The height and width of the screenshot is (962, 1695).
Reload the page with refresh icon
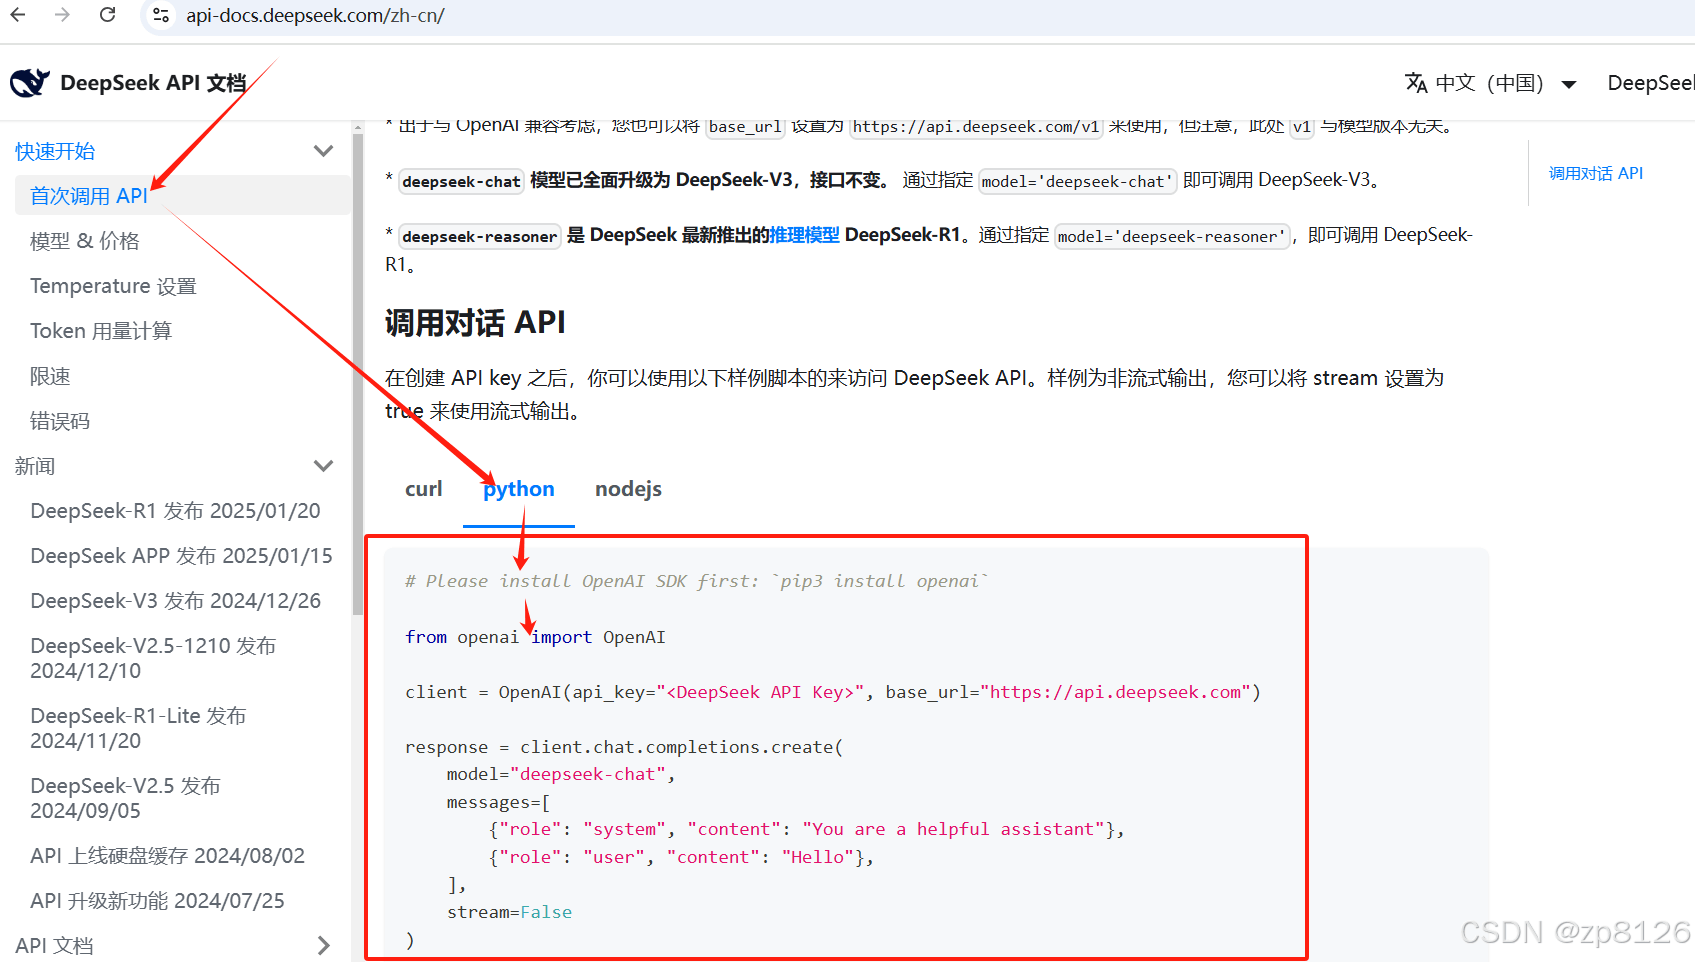click(x=108, y=15)
